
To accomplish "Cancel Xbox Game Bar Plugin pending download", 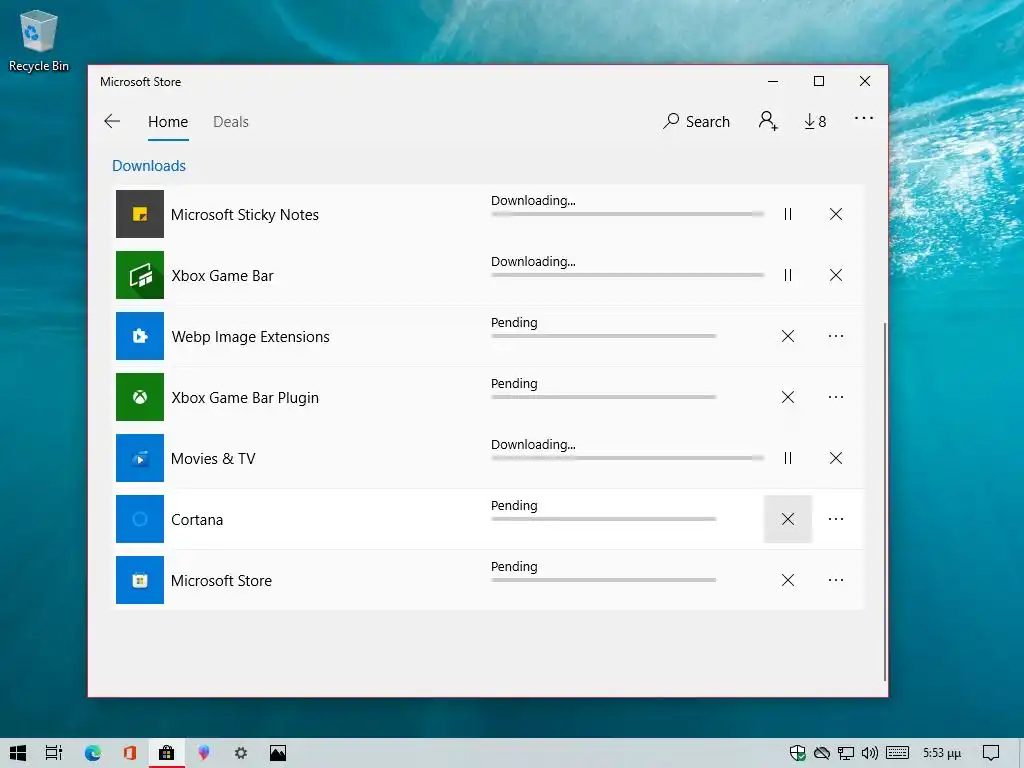I will pos(788,397).
